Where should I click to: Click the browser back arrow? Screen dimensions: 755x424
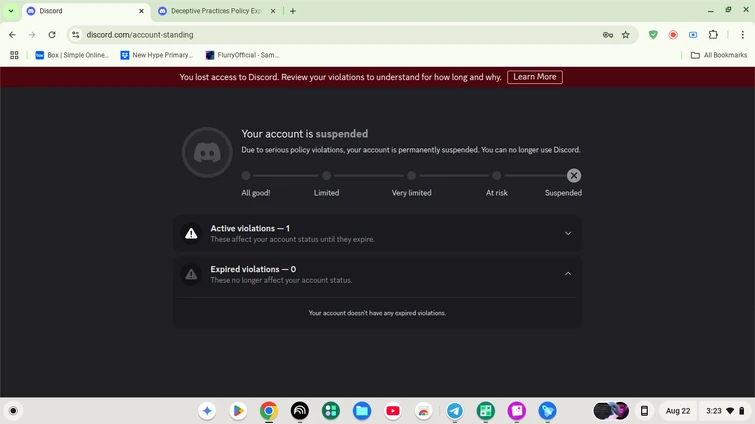pyautogui.click(x=12, y=35)
